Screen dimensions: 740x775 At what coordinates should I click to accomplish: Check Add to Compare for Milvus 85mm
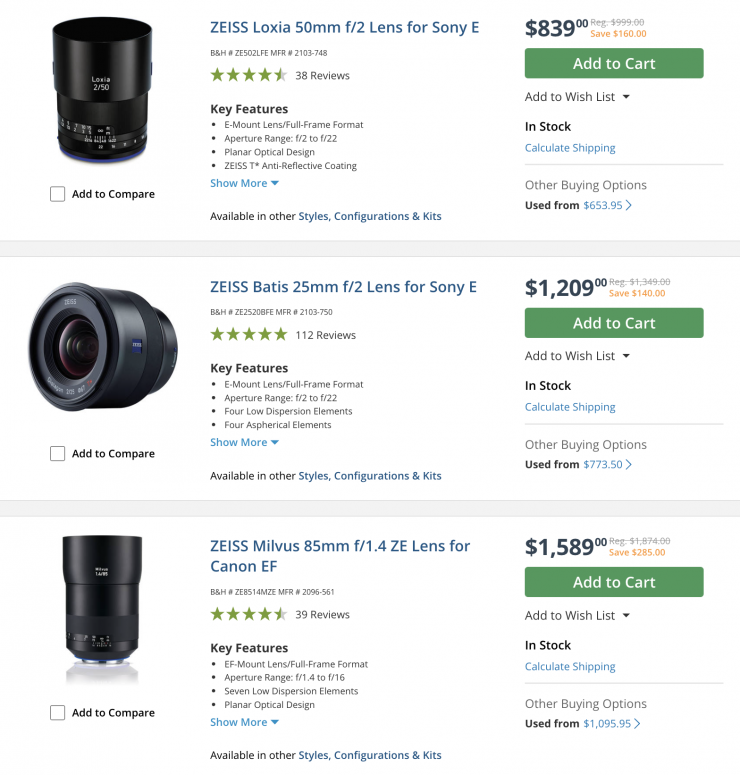click(x=58, y=713)
